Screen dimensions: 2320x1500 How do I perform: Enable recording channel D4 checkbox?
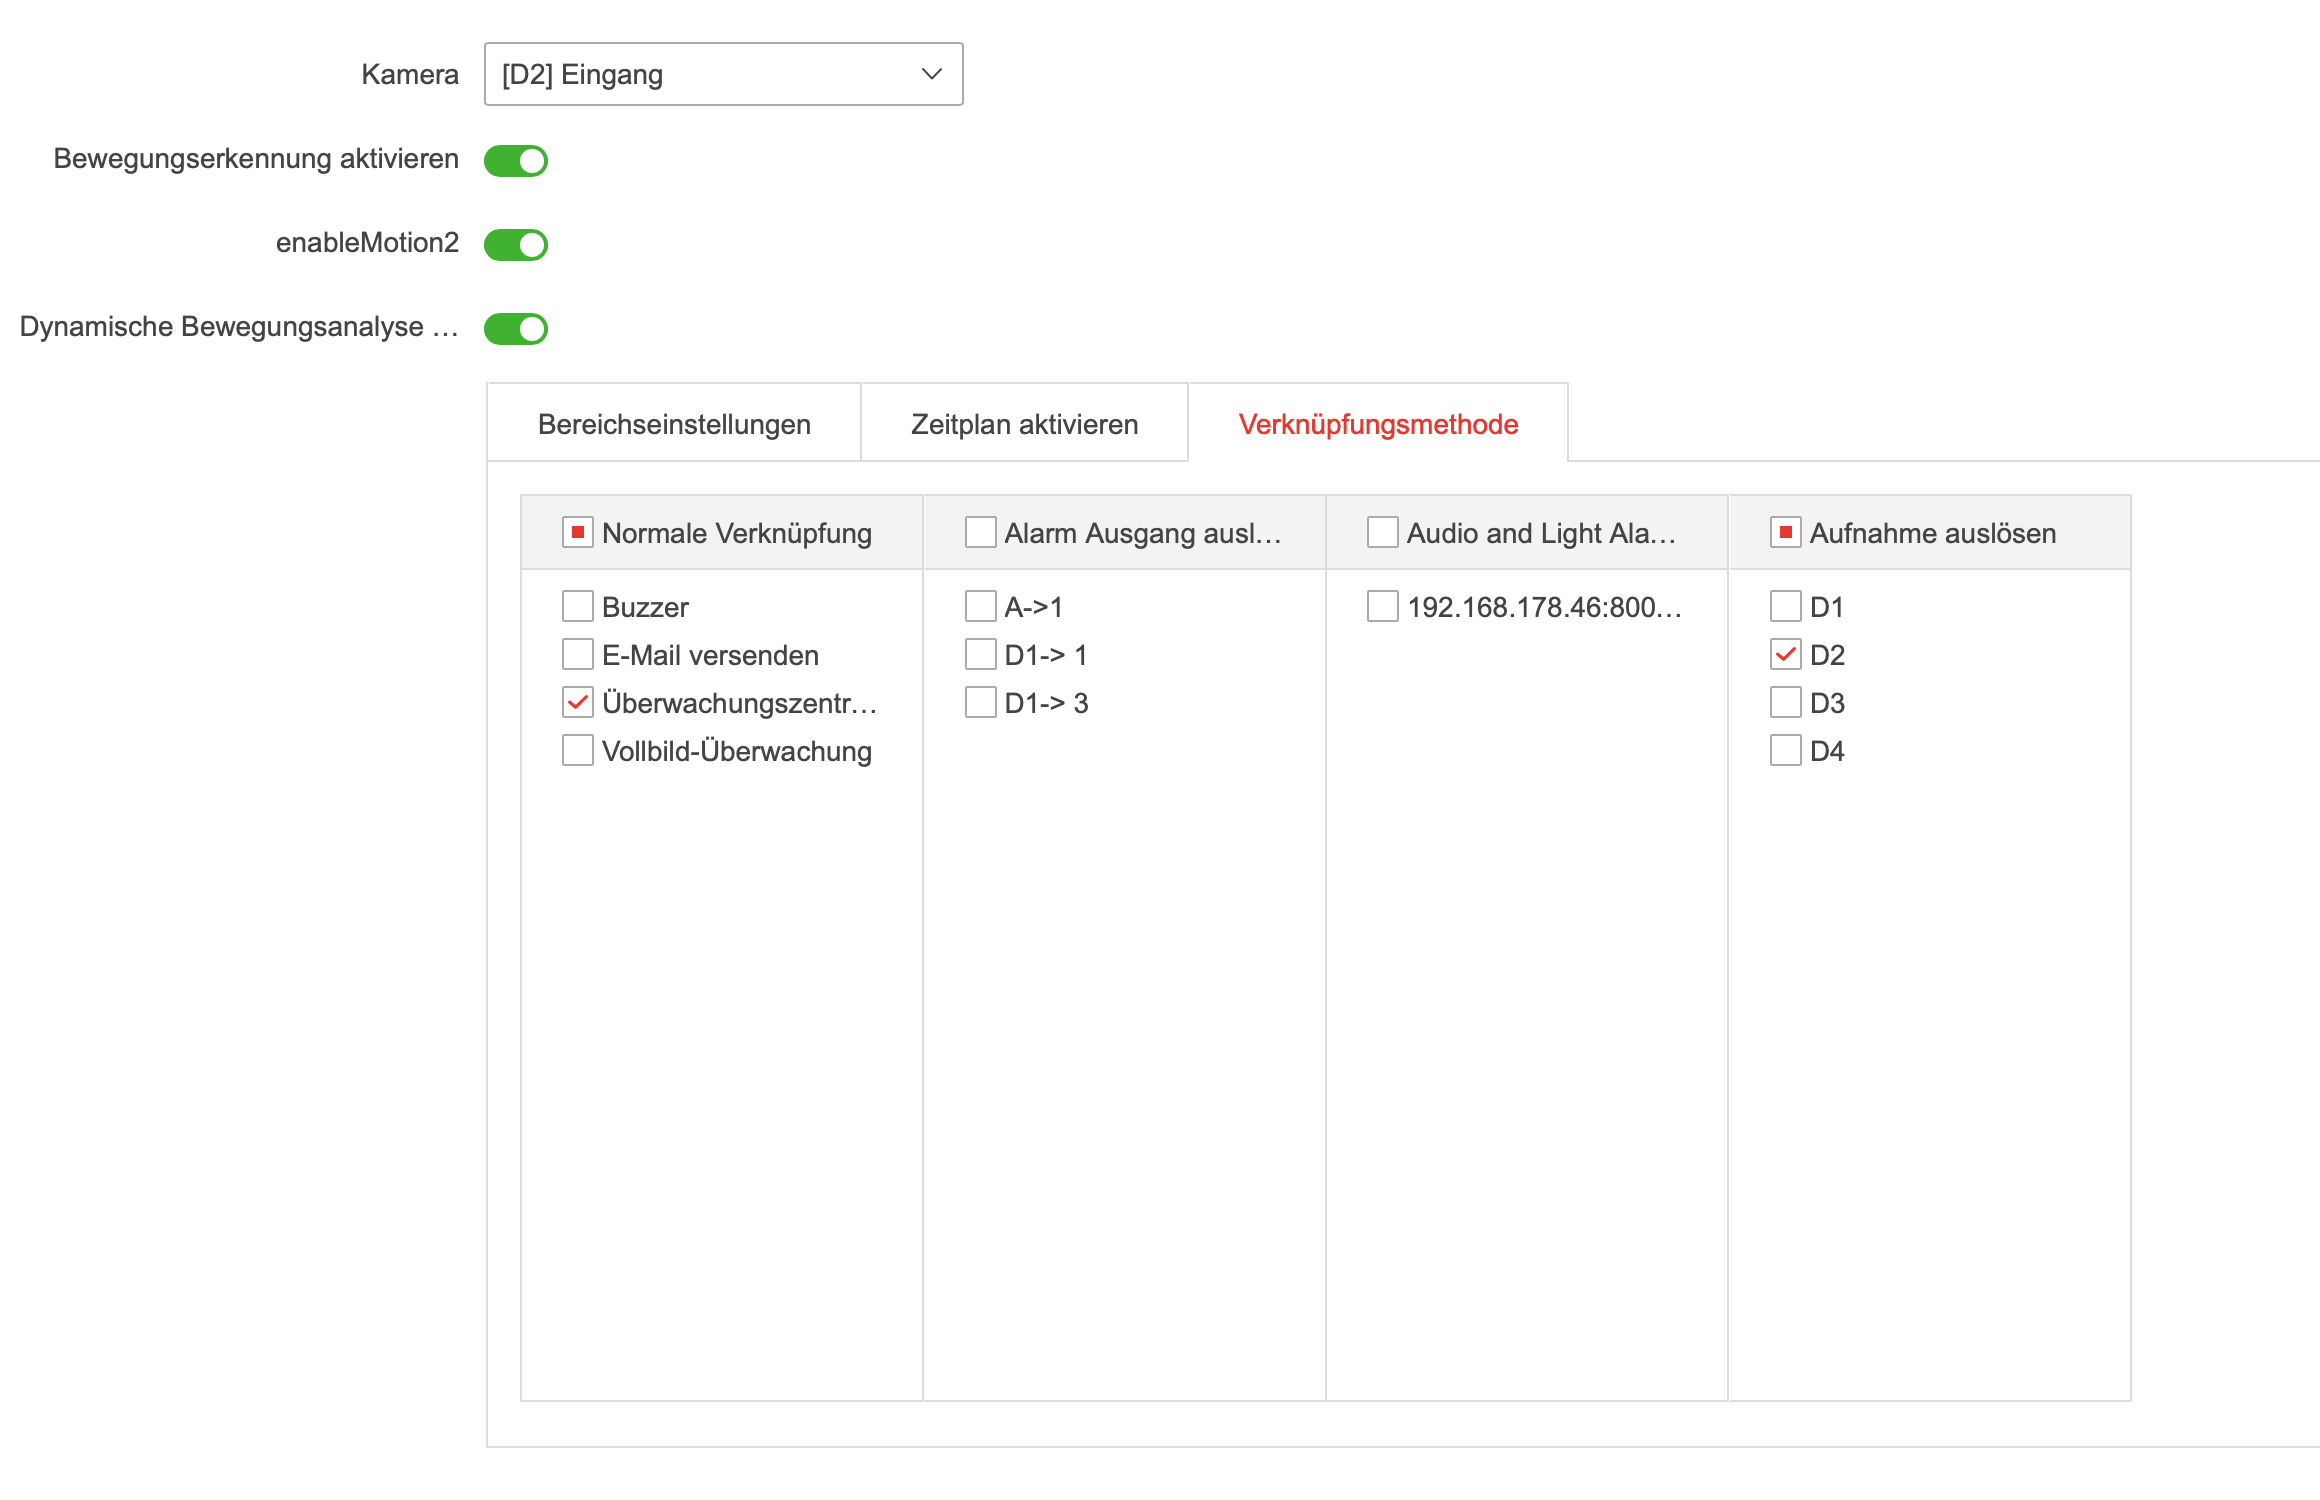pyautogui.click(x=1786, y=750)
